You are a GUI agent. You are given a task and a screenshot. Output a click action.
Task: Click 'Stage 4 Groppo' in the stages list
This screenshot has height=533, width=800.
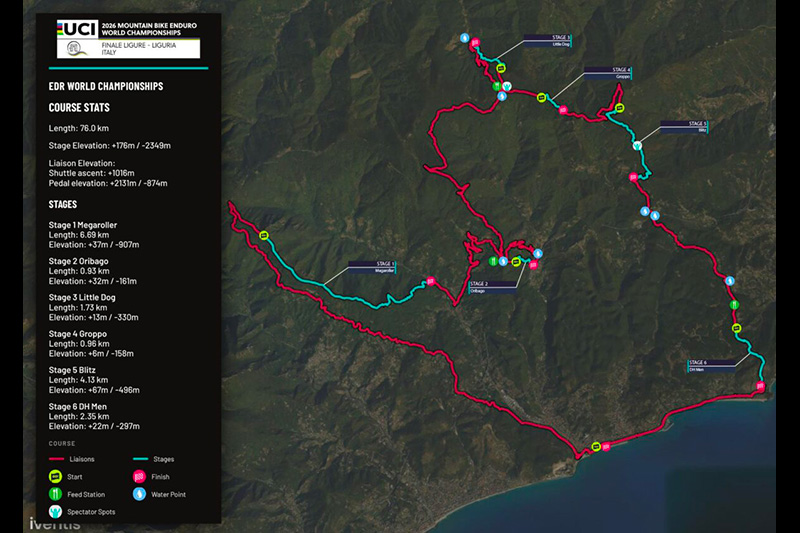click(78, 334)
